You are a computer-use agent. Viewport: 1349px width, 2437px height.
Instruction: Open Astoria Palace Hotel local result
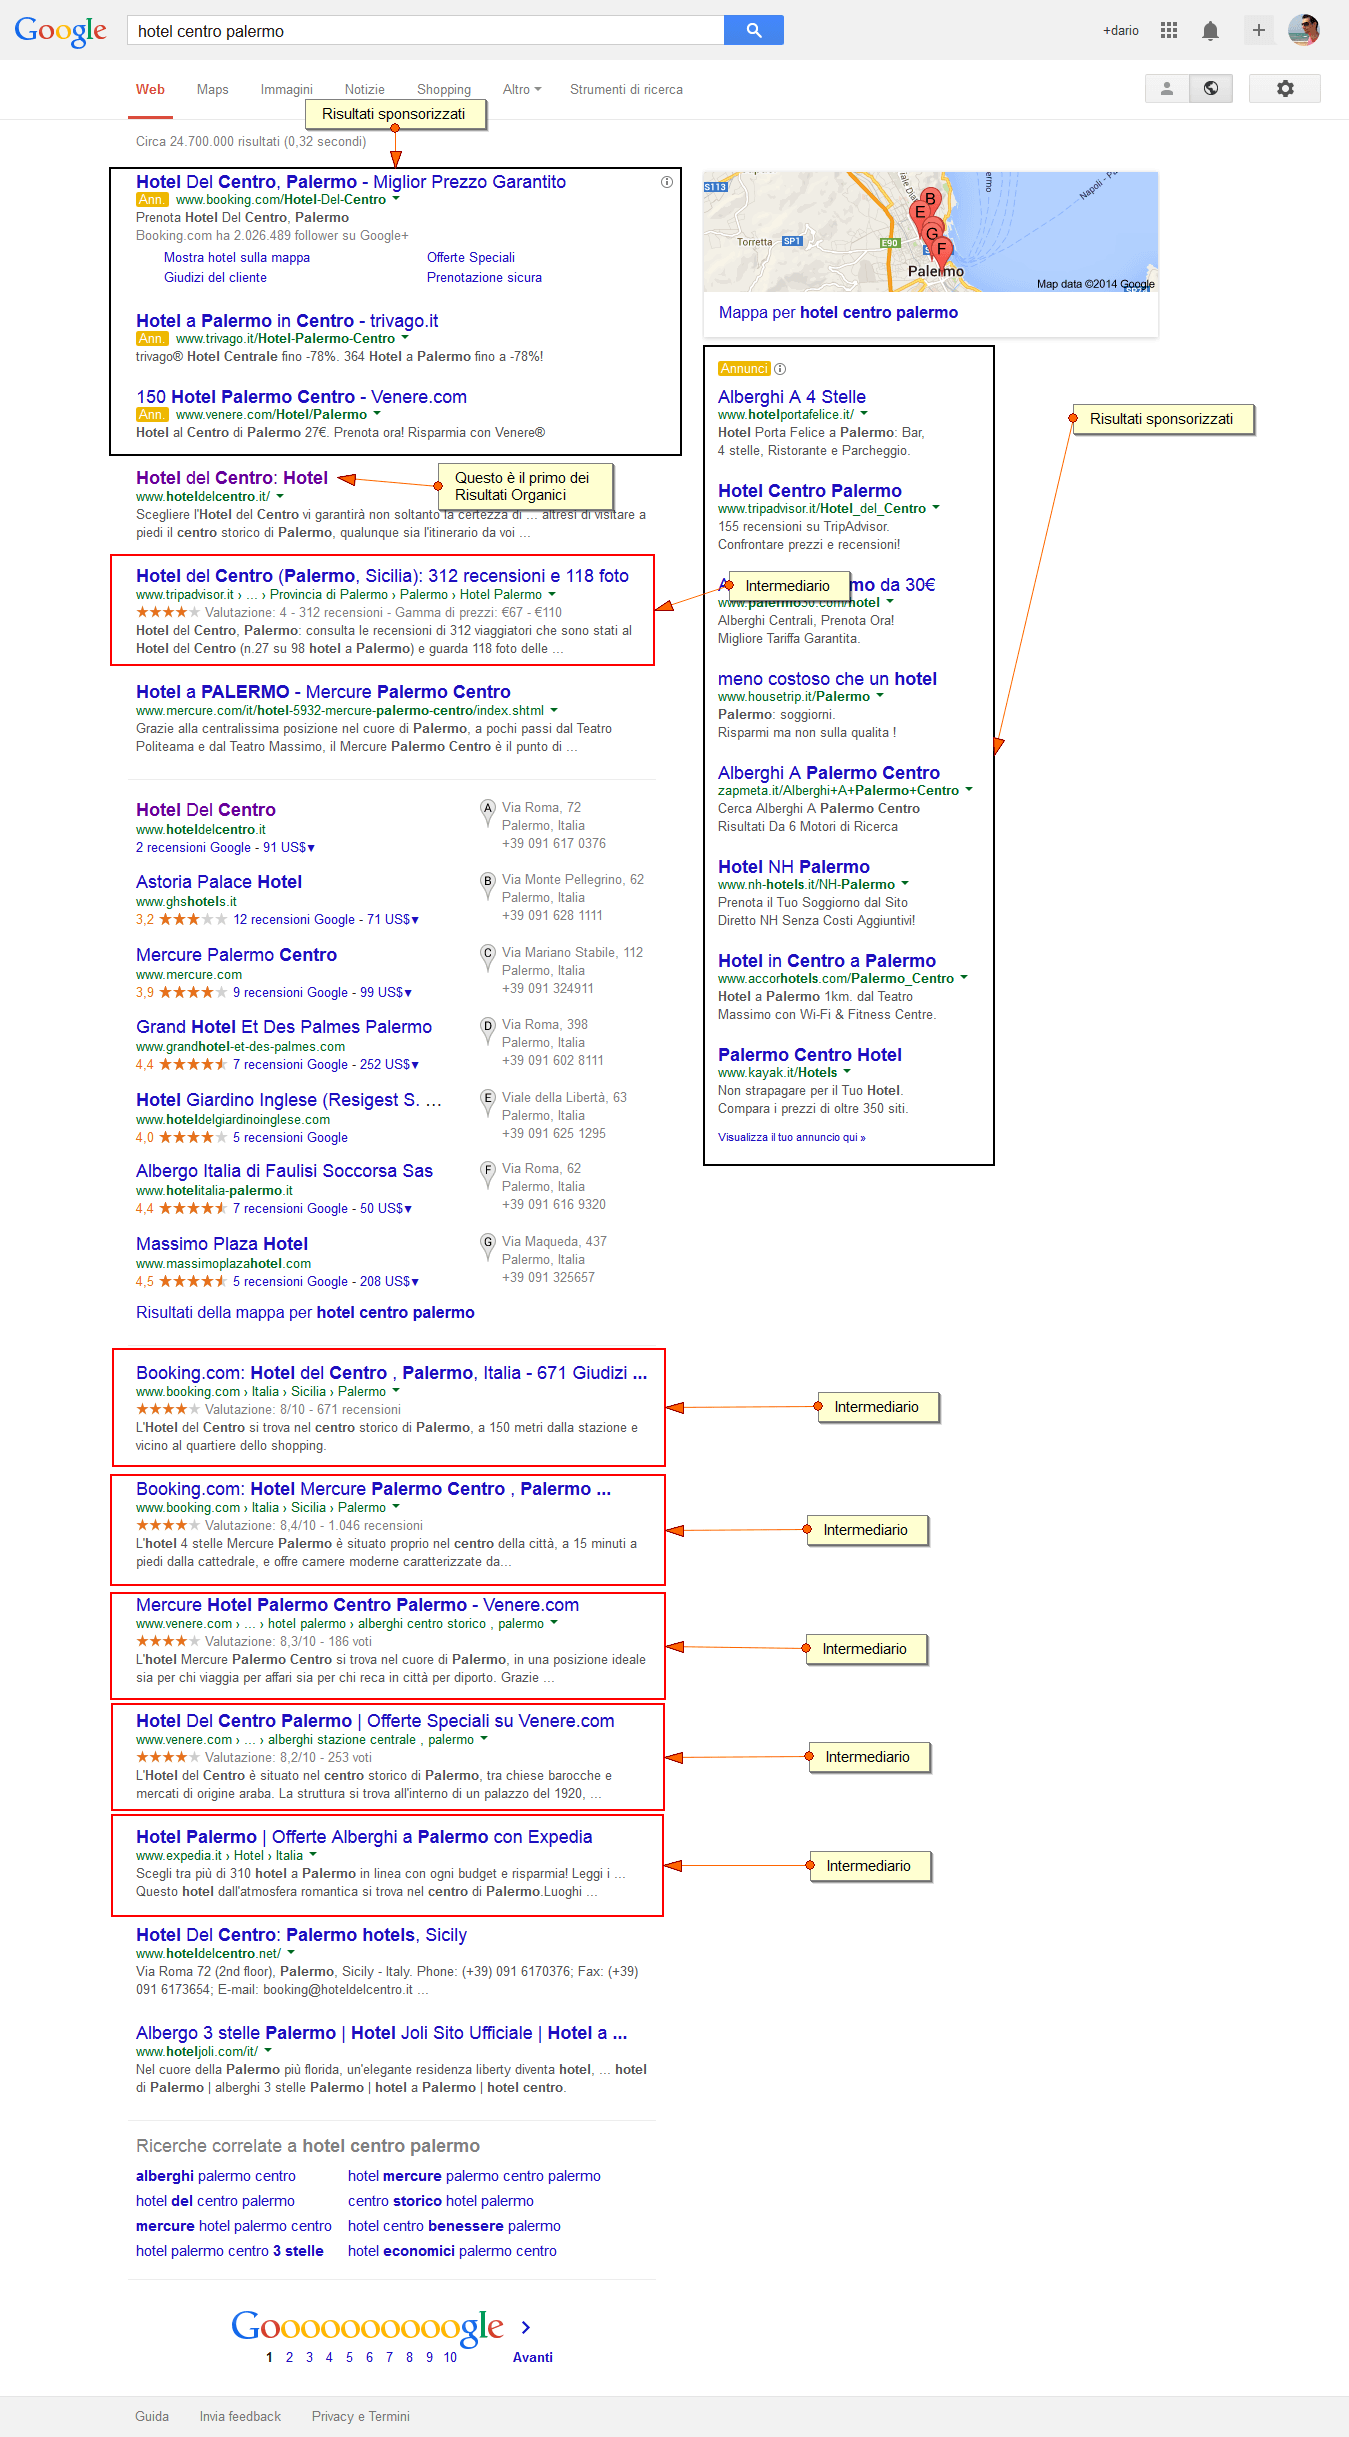[x=219, y=882]
